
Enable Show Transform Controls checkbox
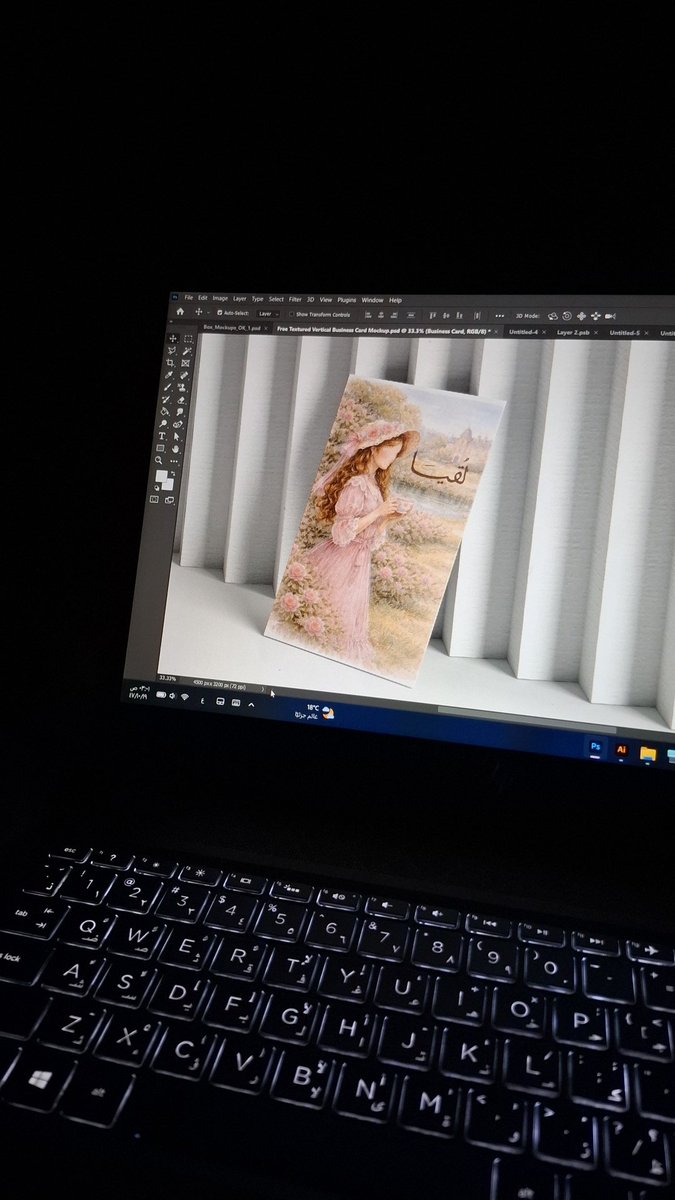[291, 314]
